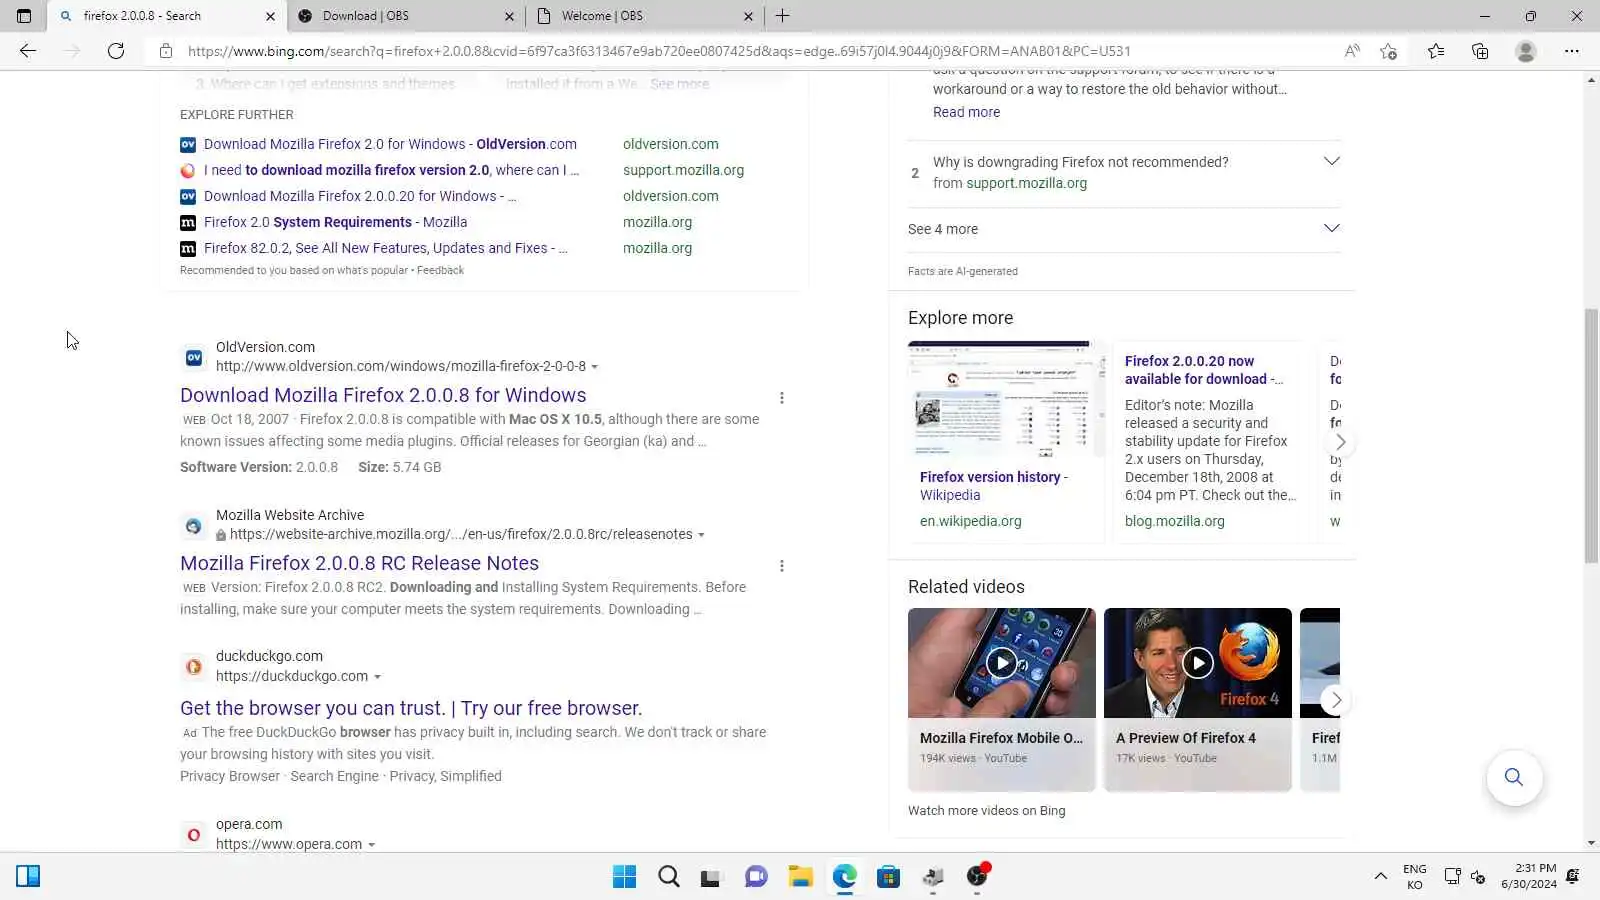This screenshot has height=900, width=1600.
Task: Open Chat app in taskbar
Action: click(756, 877)
